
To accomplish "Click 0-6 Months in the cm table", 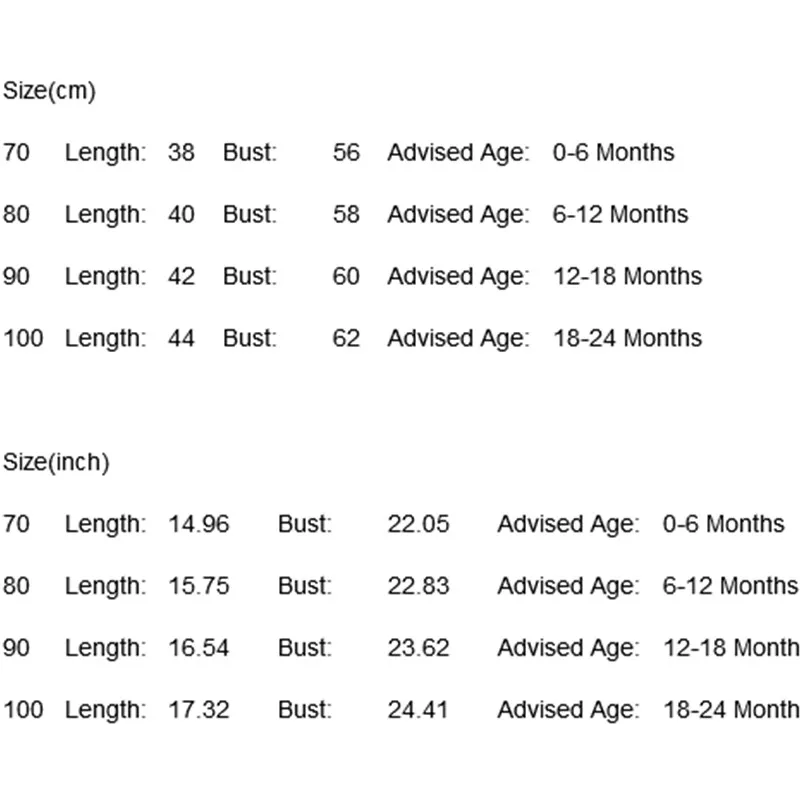I will 614,153.
